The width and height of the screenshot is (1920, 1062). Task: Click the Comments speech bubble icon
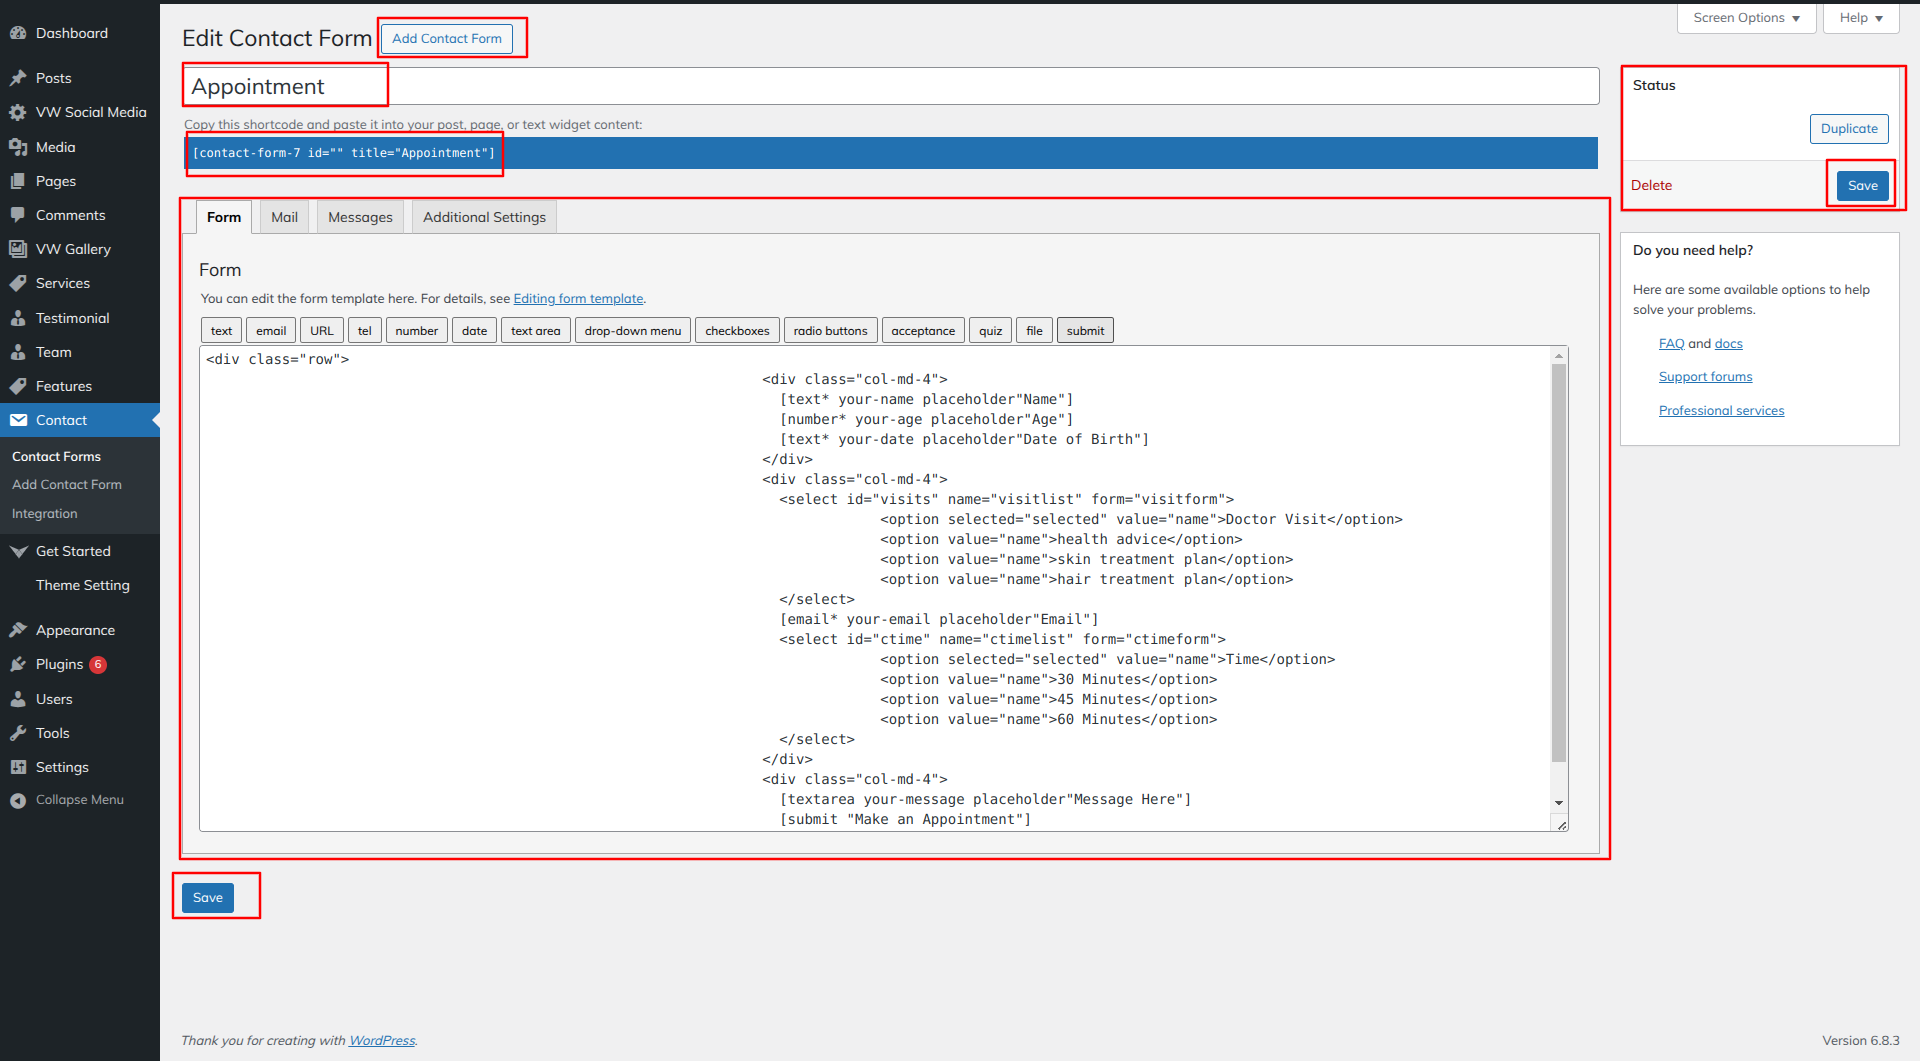tap(18, 215)
